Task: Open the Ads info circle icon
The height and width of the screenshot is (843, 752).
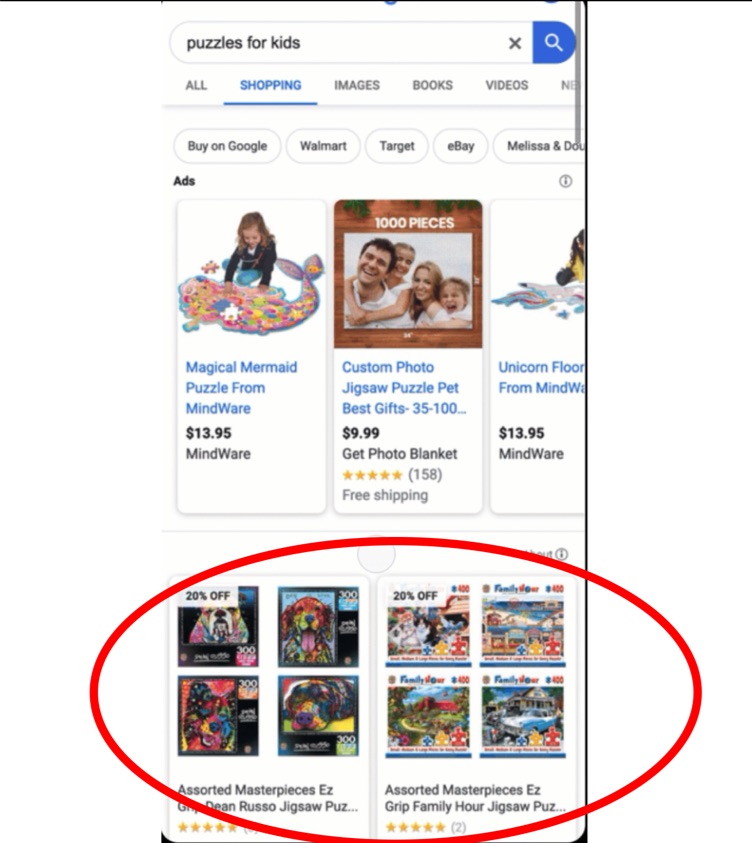Action: click(565, 181)
